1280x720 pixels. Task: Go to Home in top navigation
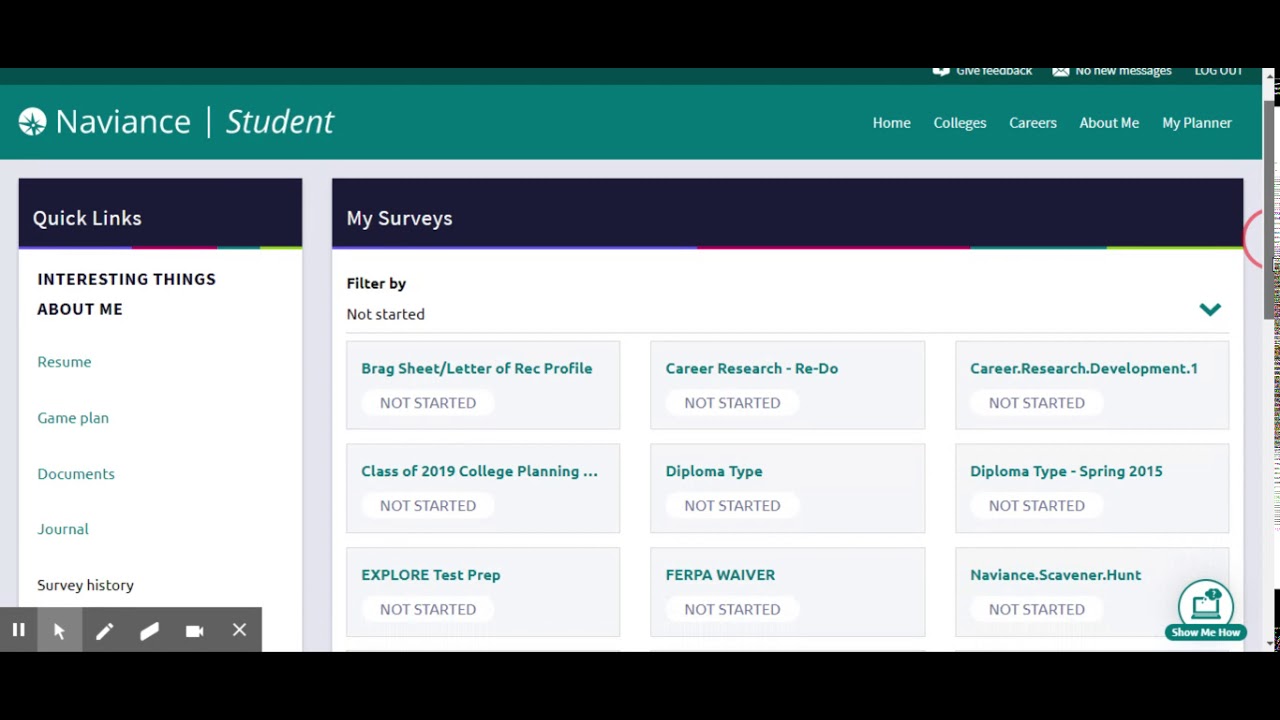[891, 123]
